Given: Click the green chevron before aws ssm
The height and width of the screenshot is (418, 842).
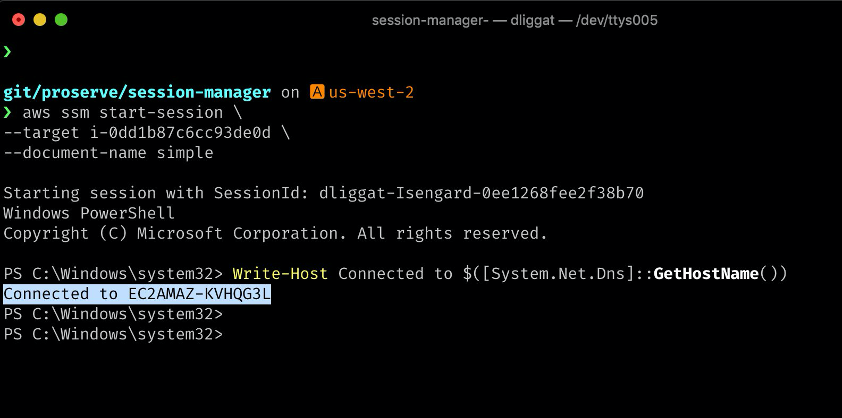Looking at the screenshot, I should [x=7, y=113].
